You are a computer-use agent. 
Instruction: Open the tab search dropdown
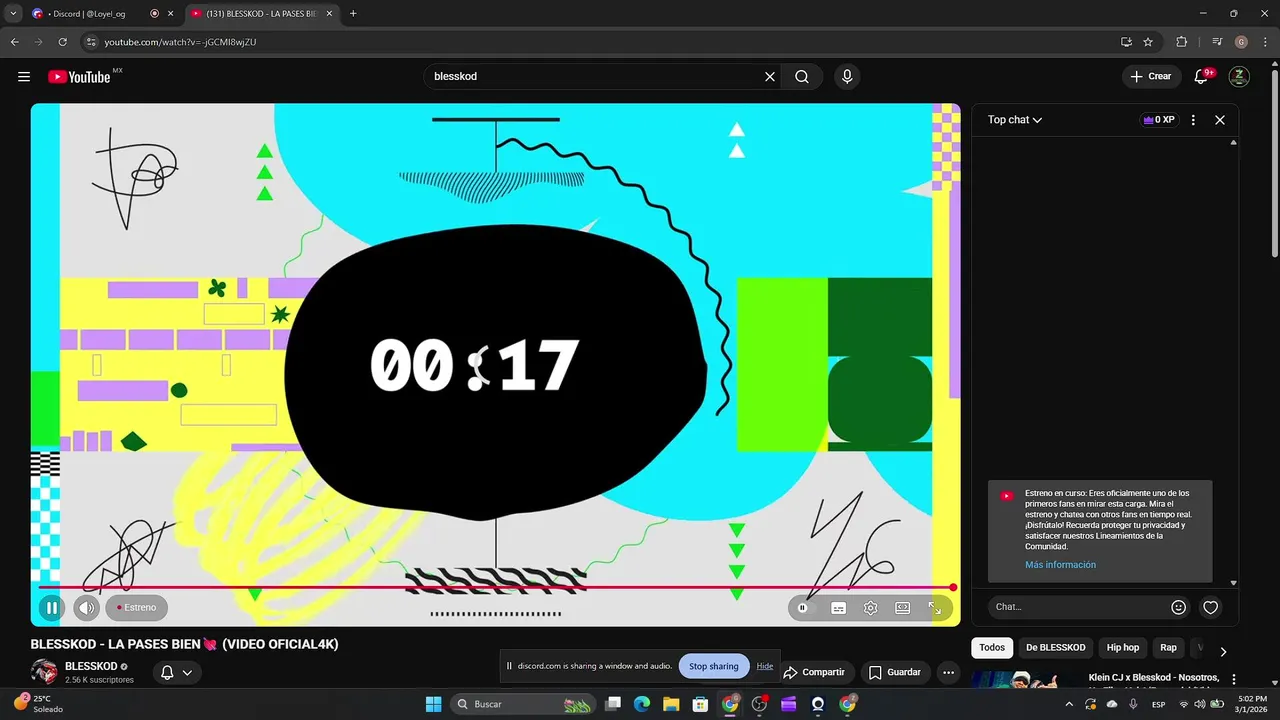[13, 14]
